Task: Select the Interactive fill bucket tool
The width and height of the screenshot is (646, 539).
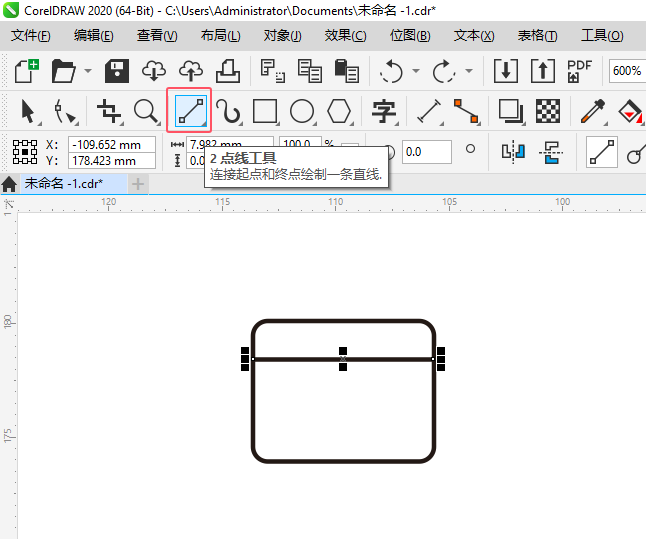Action: [x=630, y=111]
